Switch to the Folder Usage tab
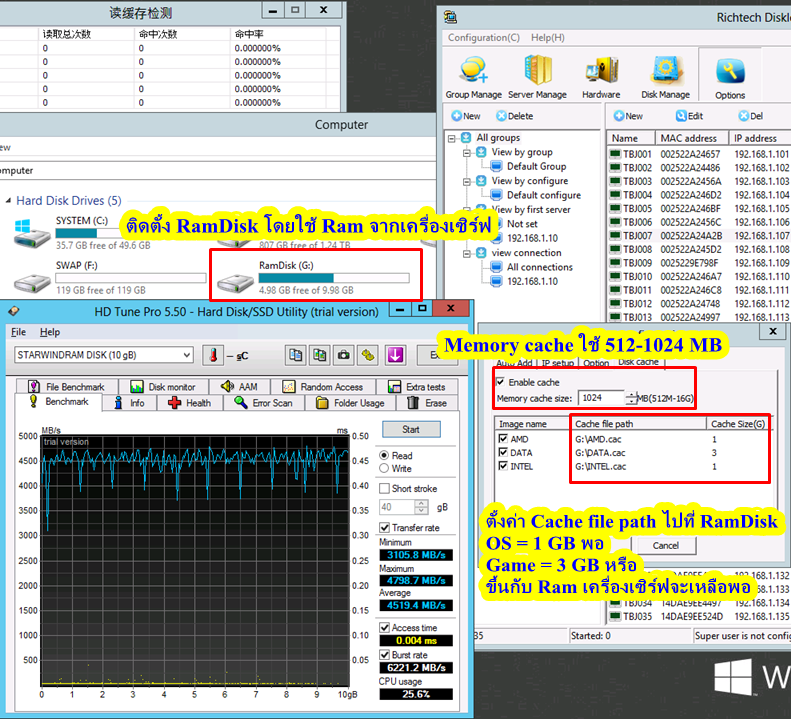791x719 pixels. tap(350, 403)
